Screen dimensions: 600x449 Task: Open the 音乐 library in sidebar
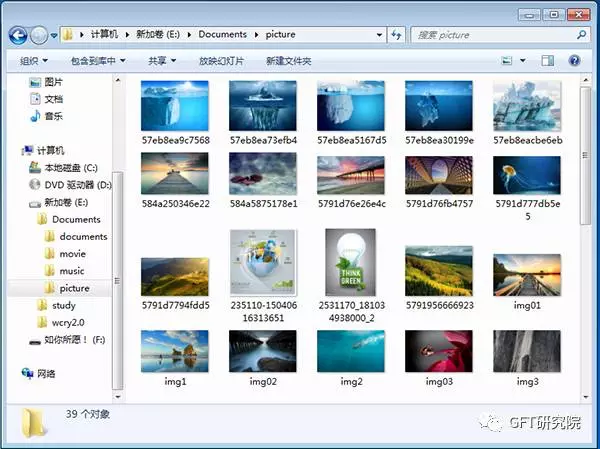tap(54, 116)
